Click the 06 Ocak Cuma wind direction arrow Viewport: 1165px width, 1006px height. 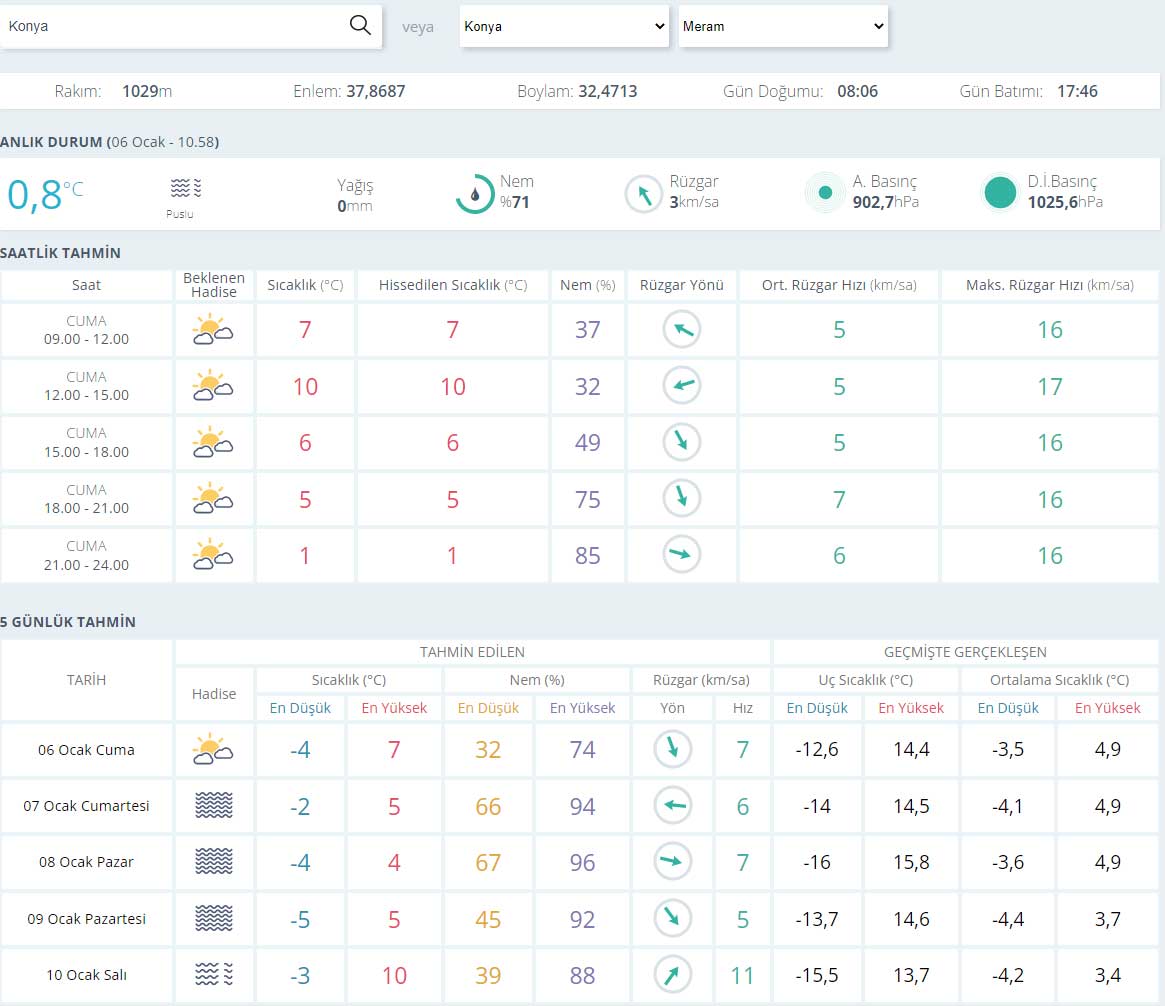[672, 748]
